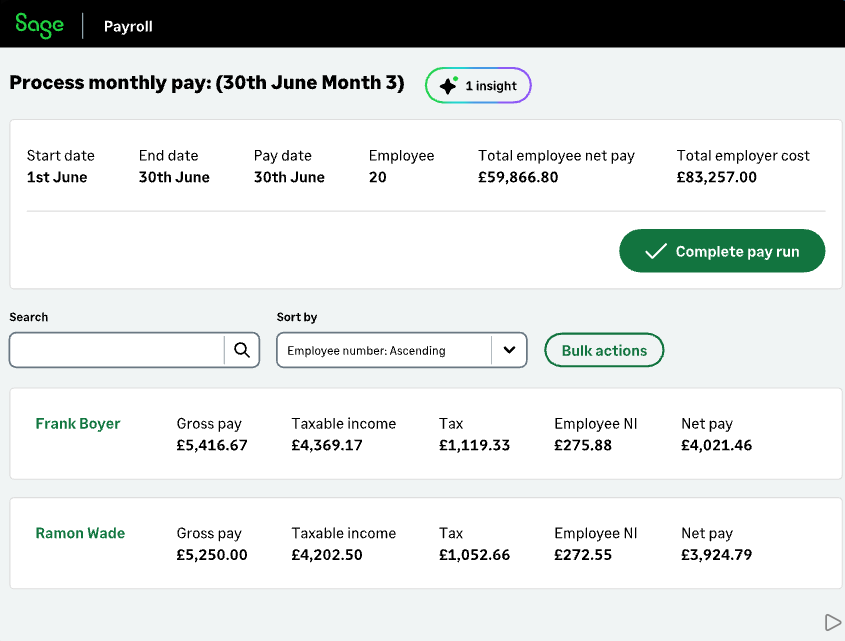Screen dimensions: 845x641
Task: Click Ramon Wade's tax value £1,052.66
Action: pyautogui.click(x=474, y=554)
